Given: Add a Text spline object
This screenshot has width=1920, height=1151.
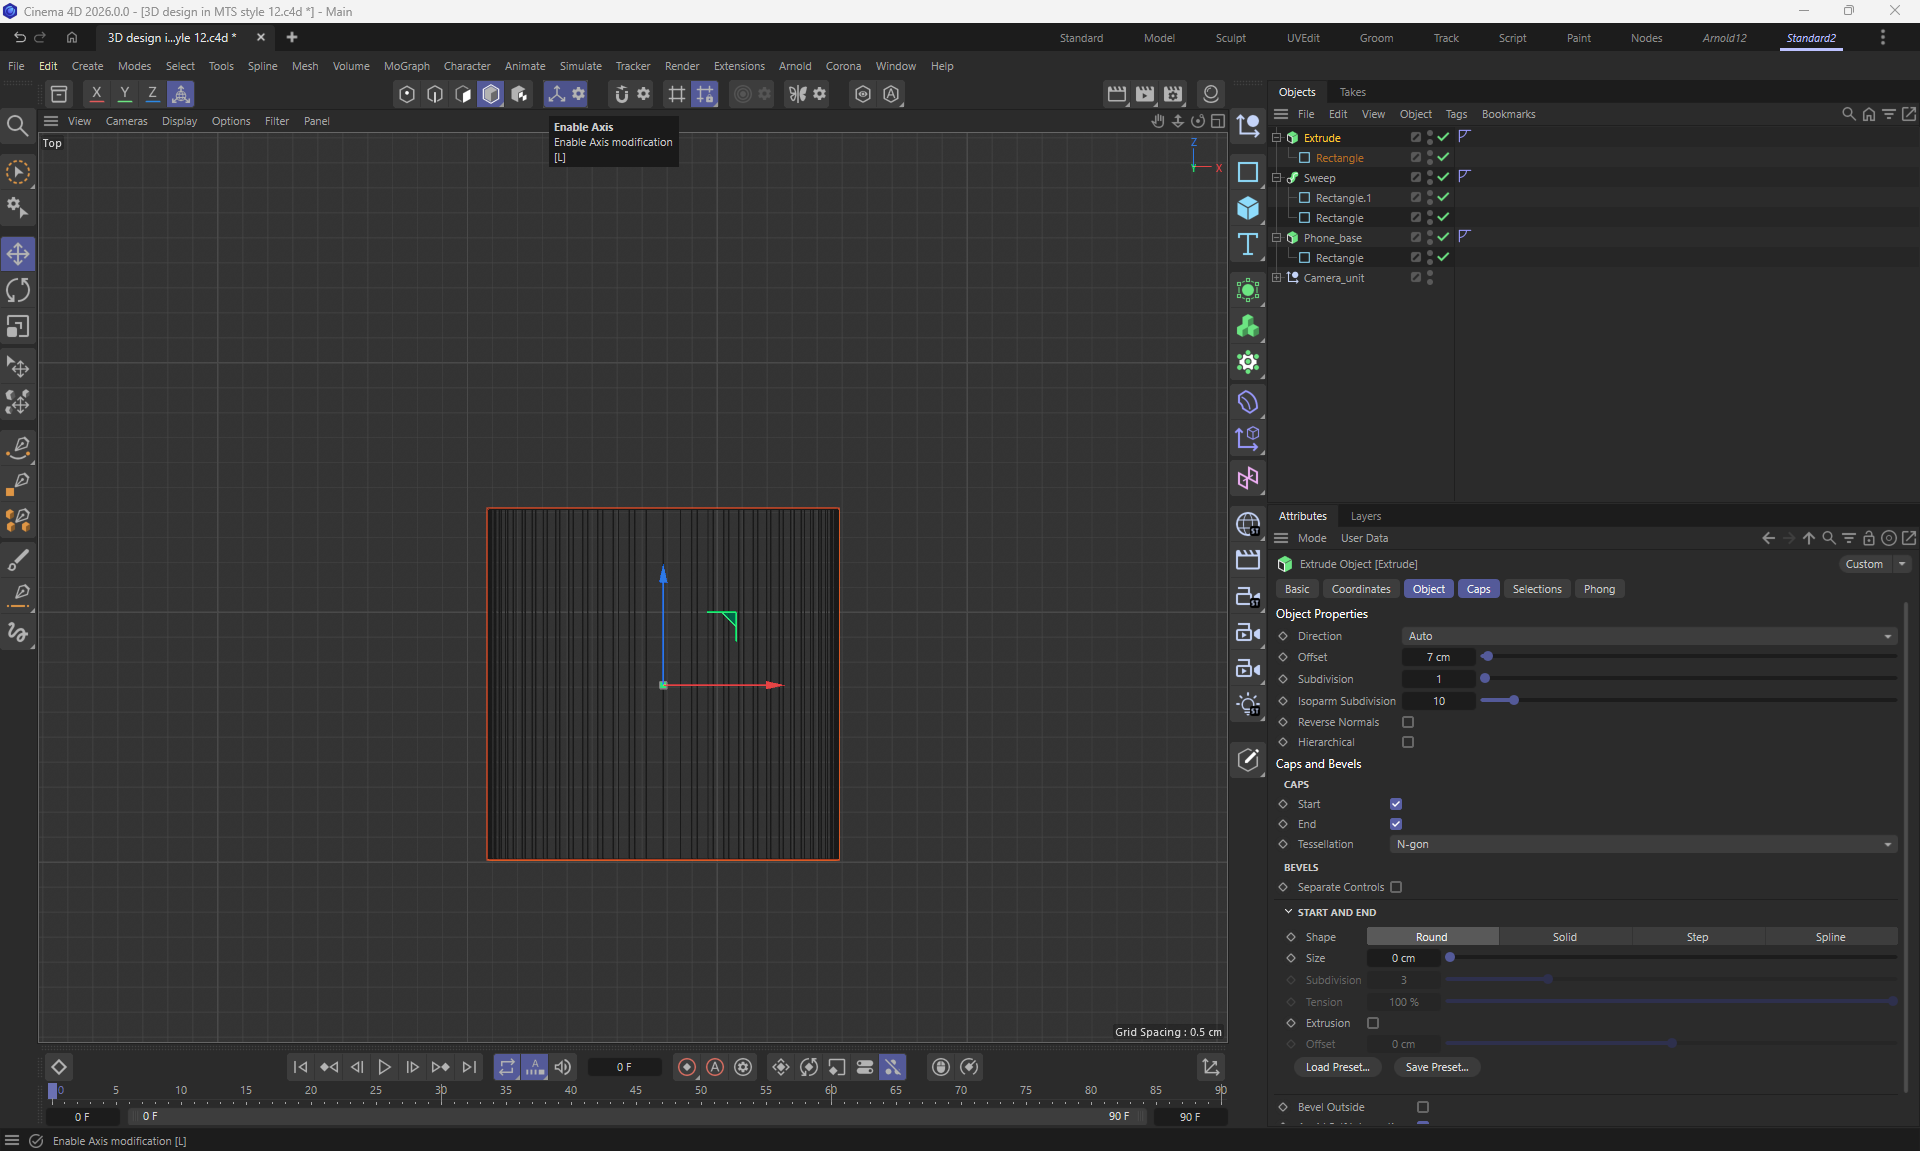Looking at the screenshot, I should [x=1247, y=244].
